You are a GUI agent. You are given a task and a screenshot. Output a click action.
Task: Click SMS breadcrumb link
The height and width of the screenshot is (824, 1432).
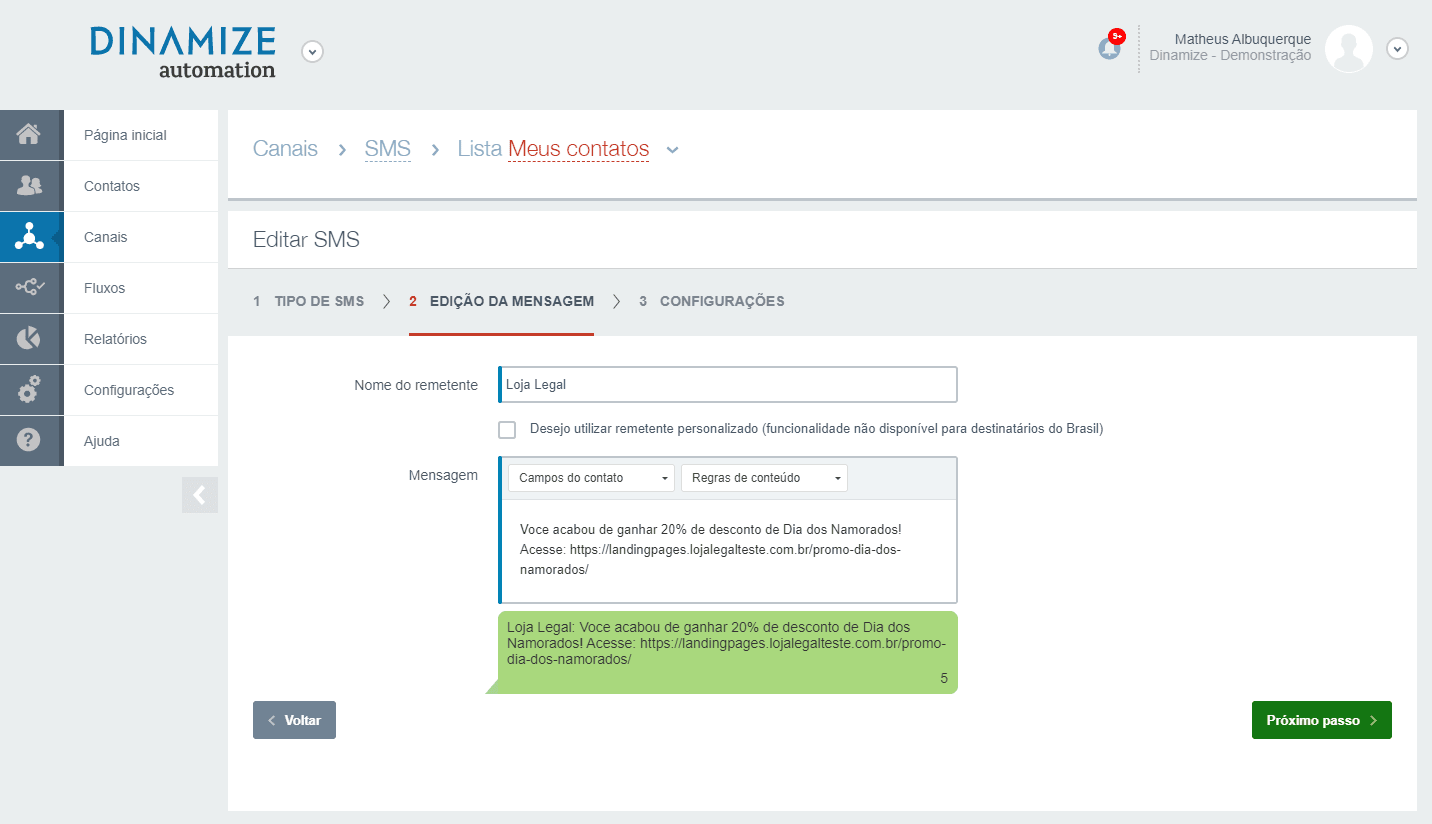coord(388,149)
